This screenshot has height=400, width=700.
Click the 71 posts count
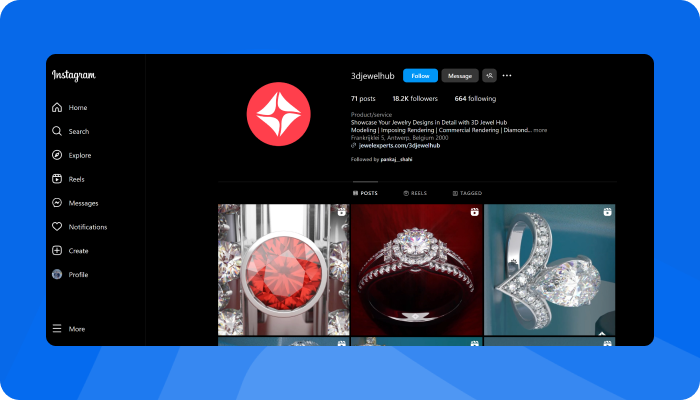pyautogui.click(x=363, y=99)
